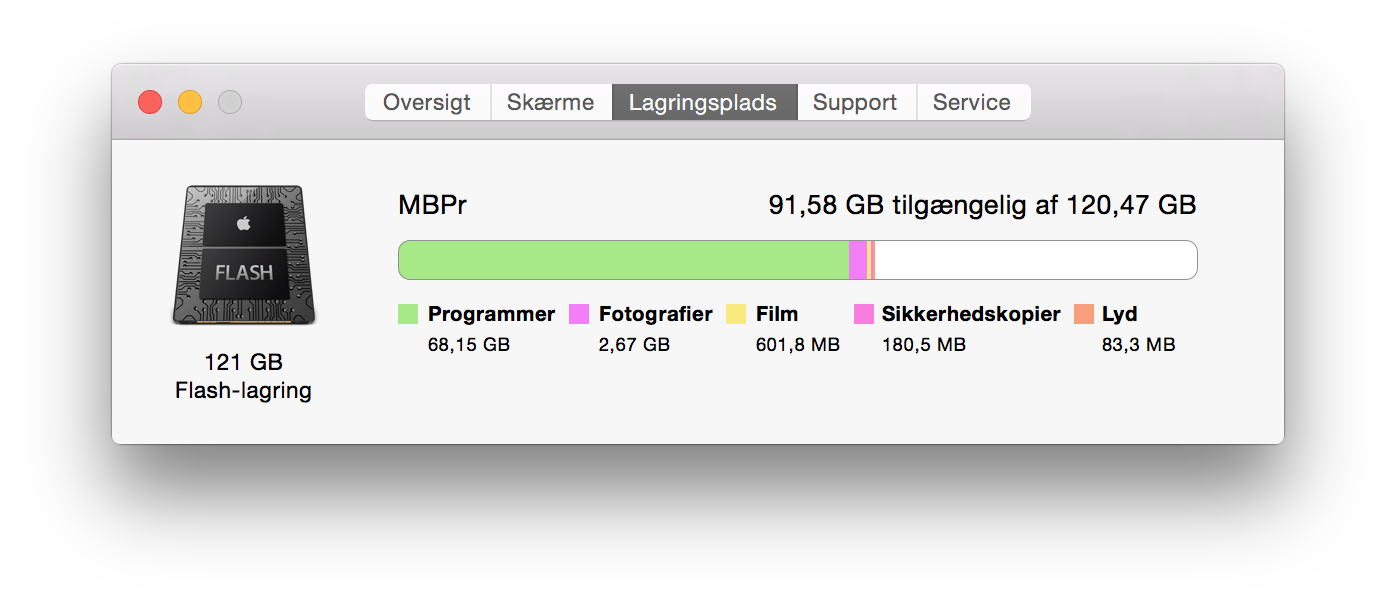Click the white free-space area of the storage bar
Image resolution: width=1396 pixels, height=604 pixels.
click(1035, 260)
